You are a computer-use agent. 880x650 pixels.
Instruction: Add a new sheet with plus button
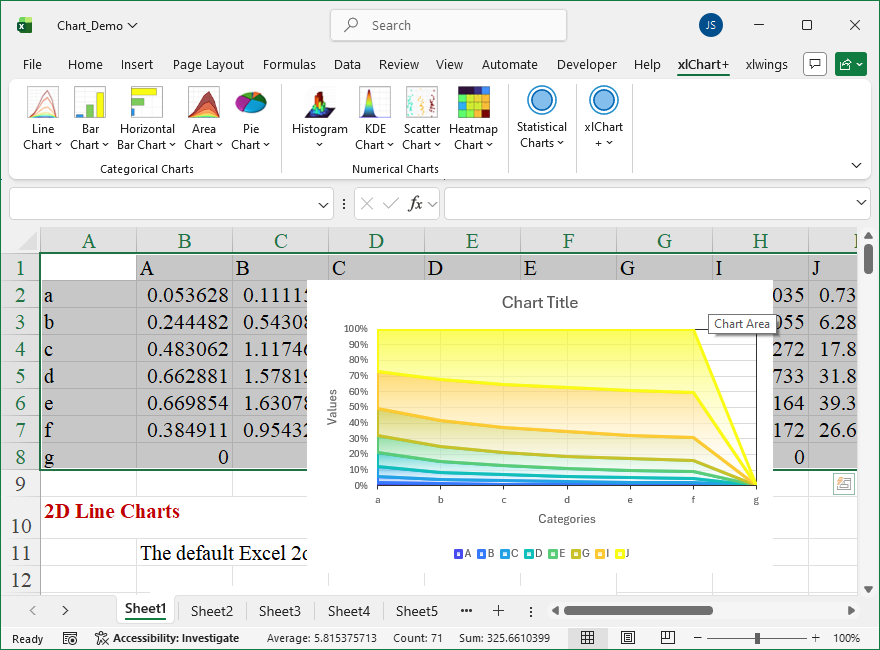click(498, 611)
